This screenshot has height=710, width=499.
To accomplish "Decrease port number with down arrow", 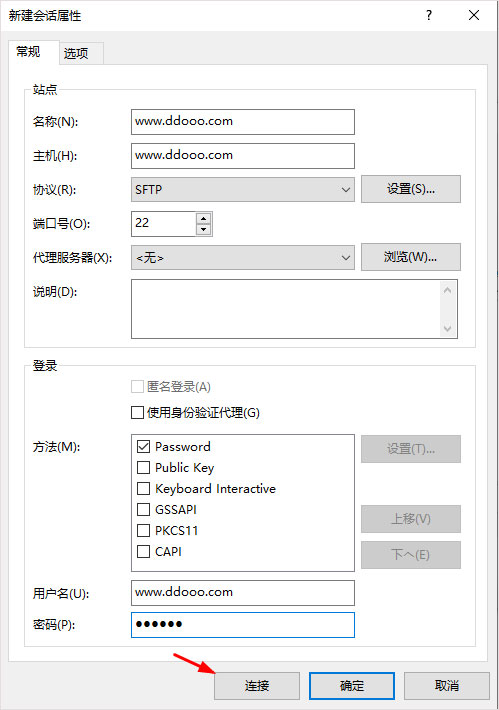I will coord(203,229).
